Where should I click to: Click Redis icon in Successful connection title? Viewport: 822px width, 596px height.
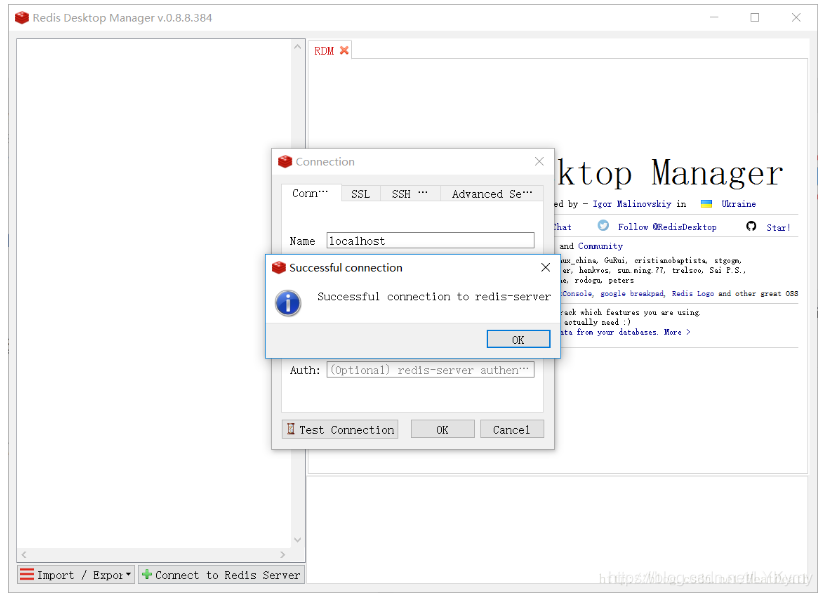279,267
